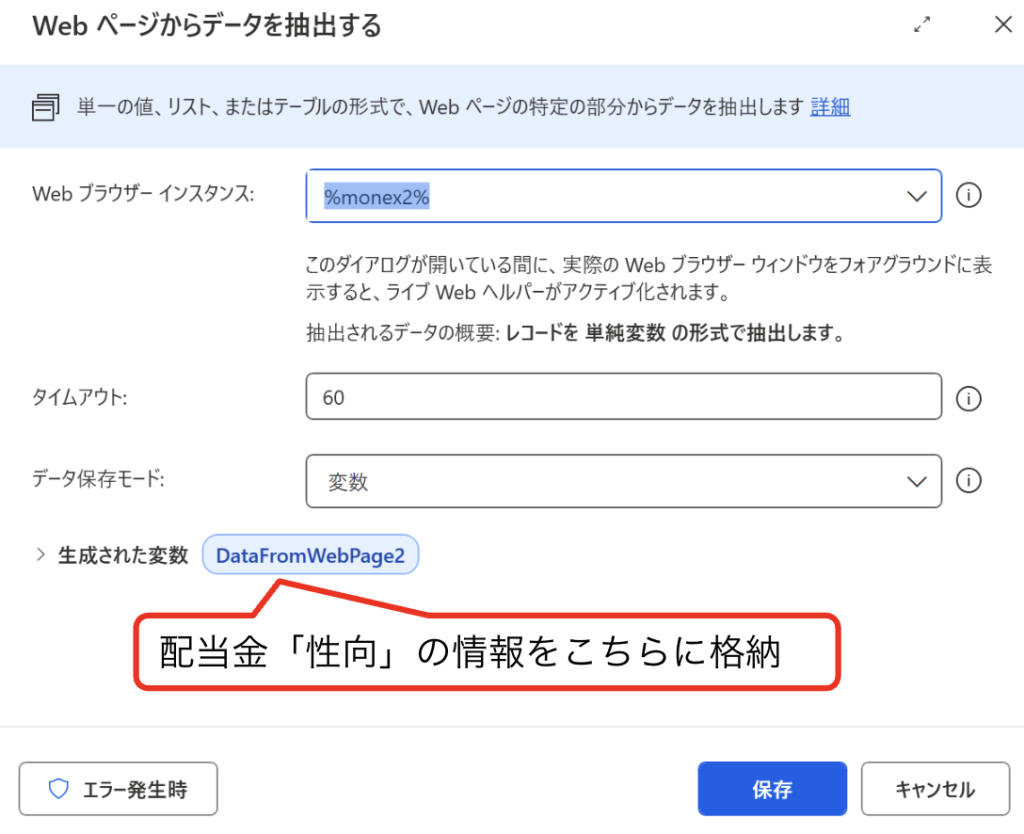
Task: Click the shield icon on エラー発生時
Action: tap(59, 789)
